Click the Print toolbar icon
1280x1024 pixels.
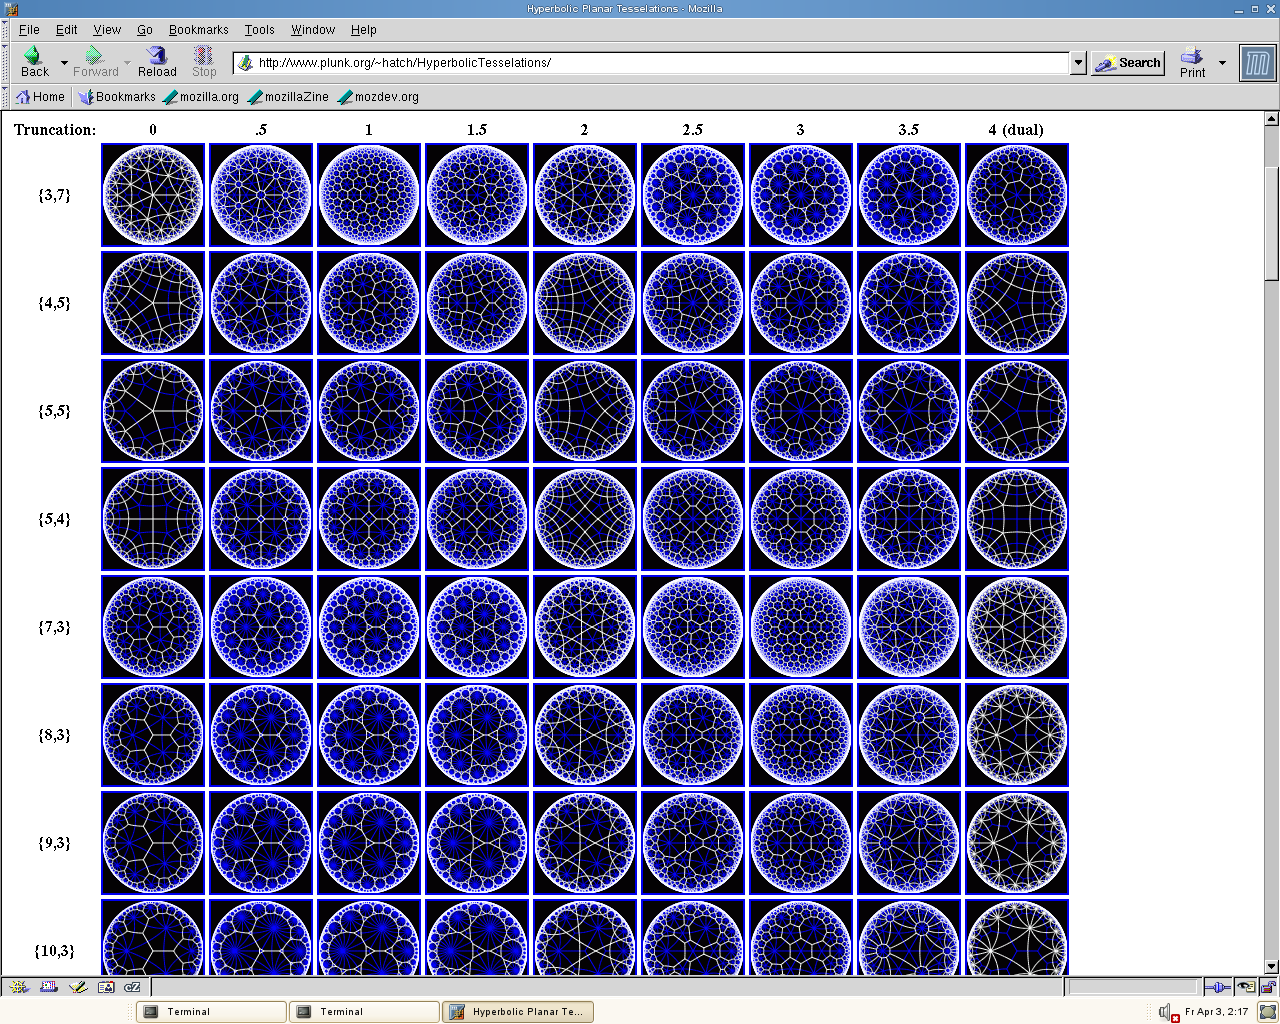(x=1192, y=62)
